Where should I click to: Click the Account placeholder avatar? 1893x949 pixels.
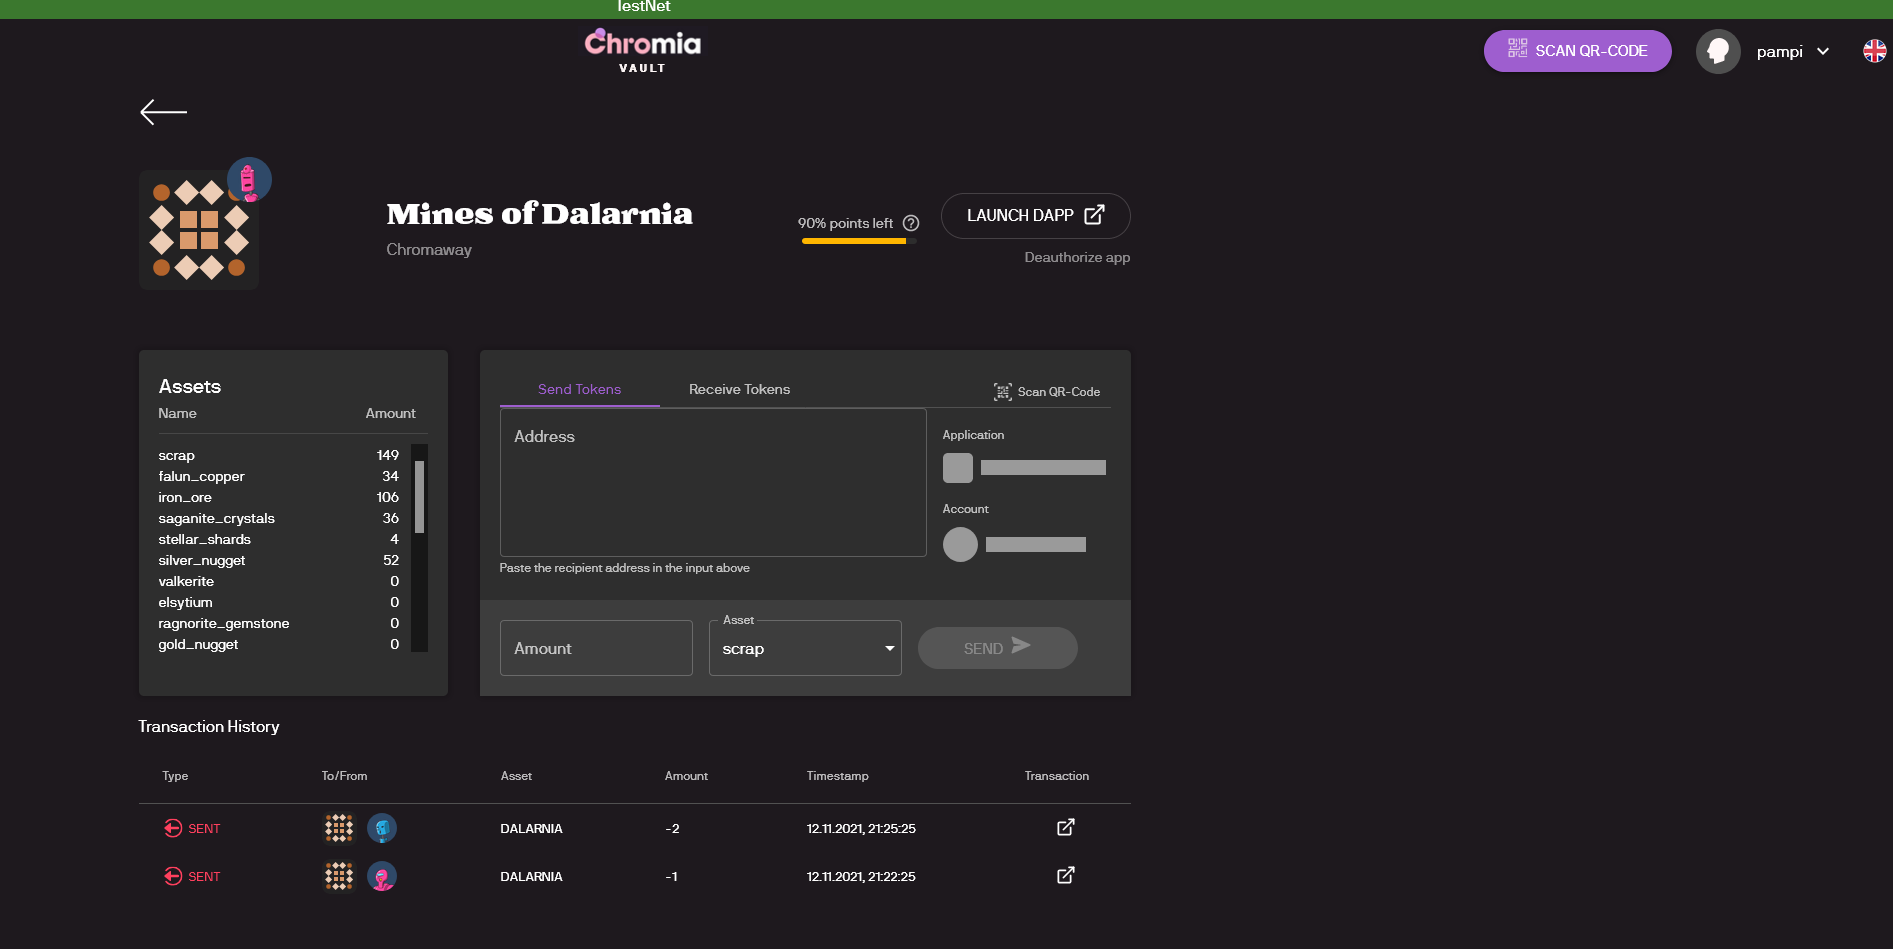click(x=960, y=544)
